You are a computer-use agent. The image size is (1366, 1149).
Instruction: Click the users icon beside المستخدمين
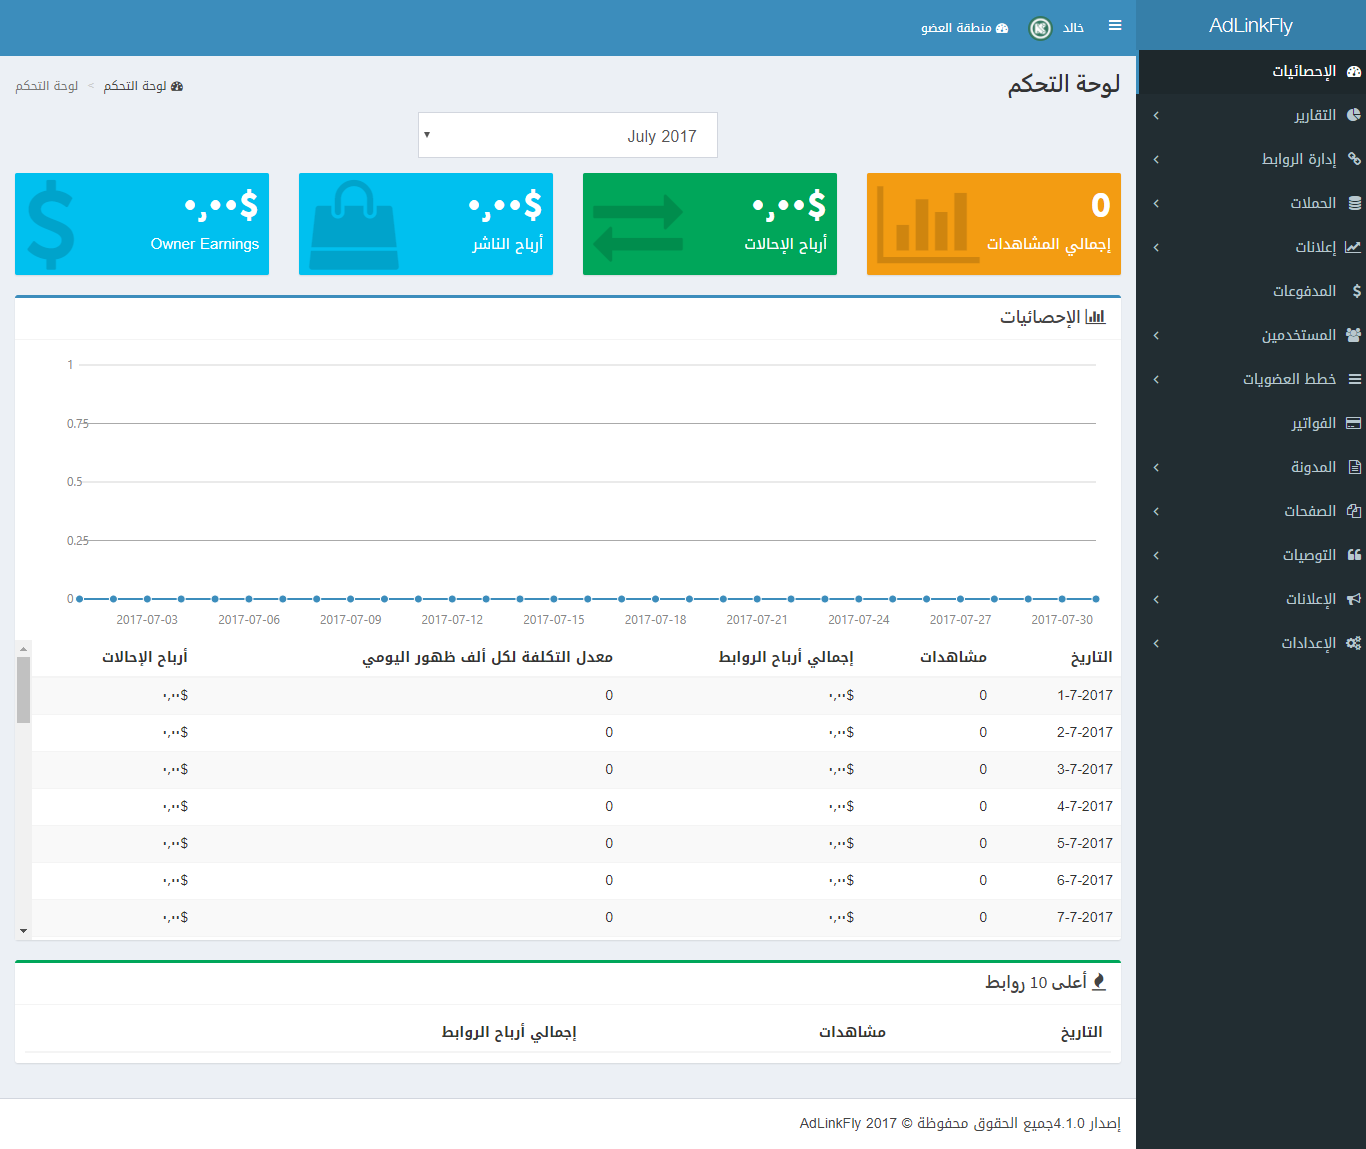1354,335
